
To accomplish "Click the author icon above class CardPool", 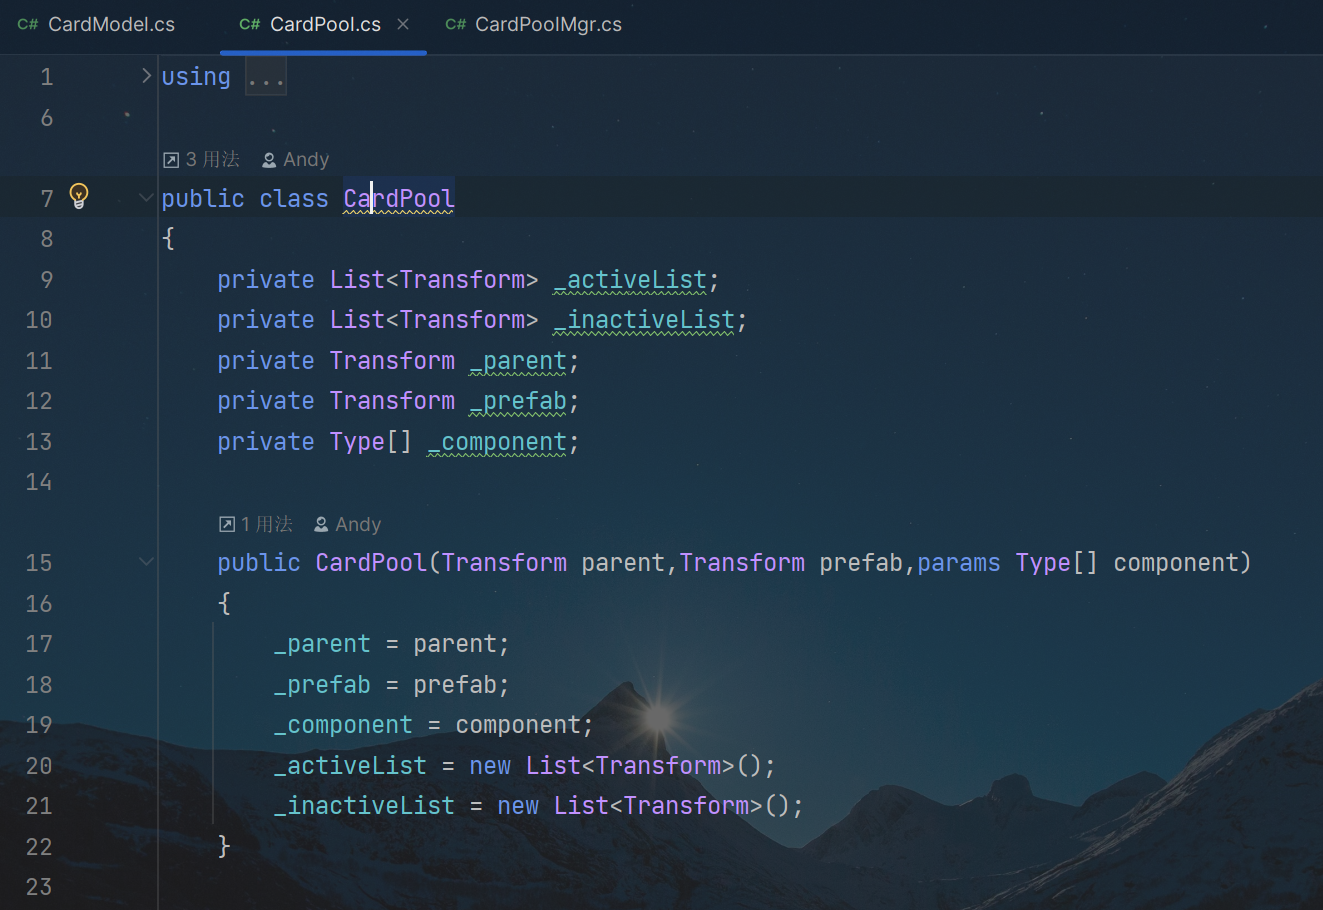I will coord(269,160).
